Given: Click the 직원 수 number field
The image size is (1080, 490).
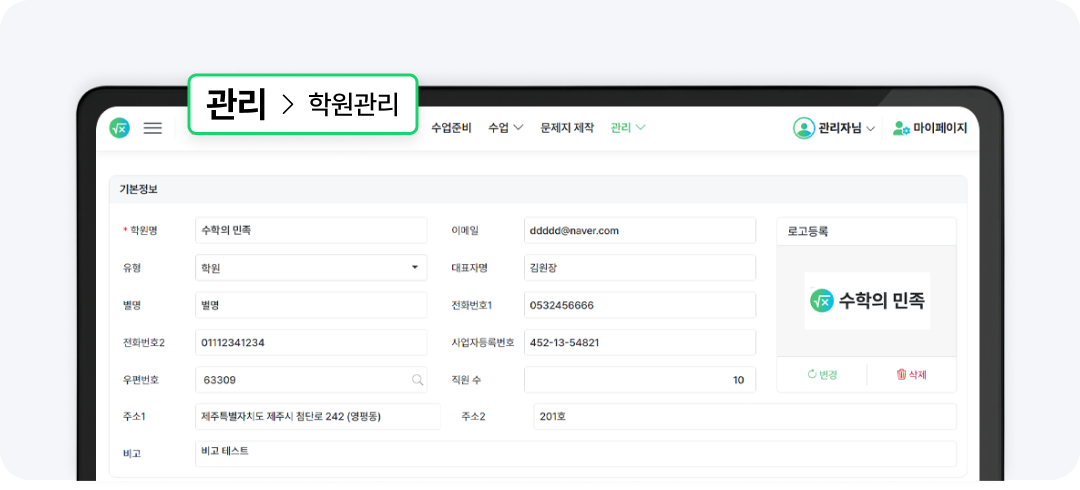Looking at the screenshot, I should tap(640, 380).
